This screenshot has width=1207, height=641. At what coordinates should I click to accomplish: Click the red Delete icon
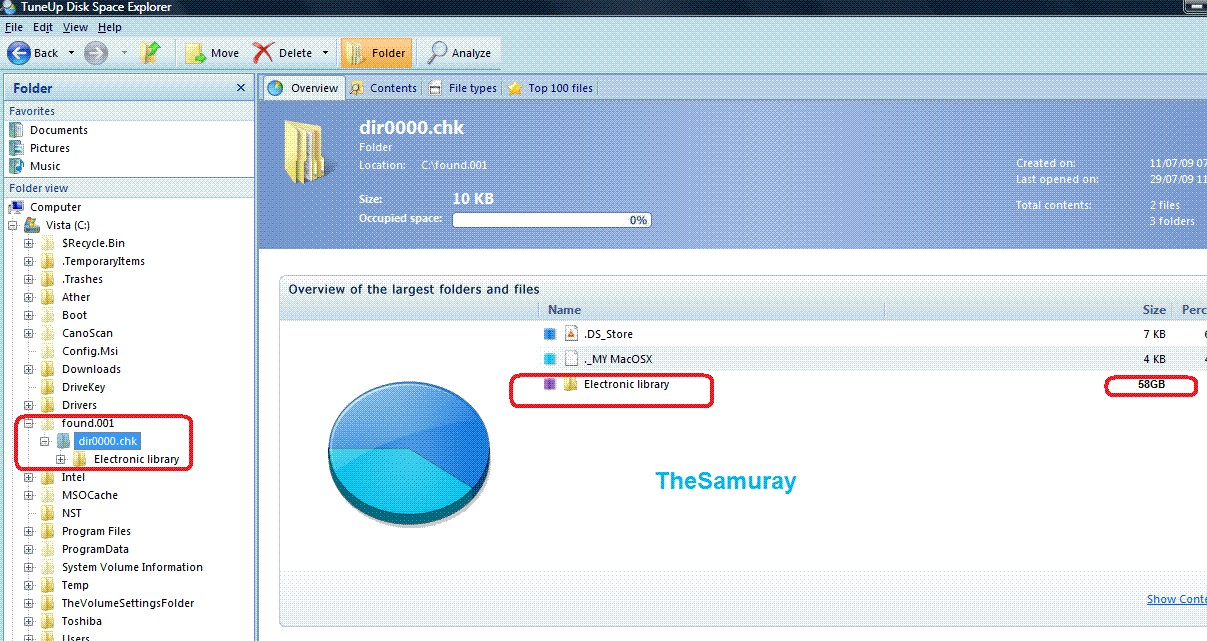tap(263, 53)
